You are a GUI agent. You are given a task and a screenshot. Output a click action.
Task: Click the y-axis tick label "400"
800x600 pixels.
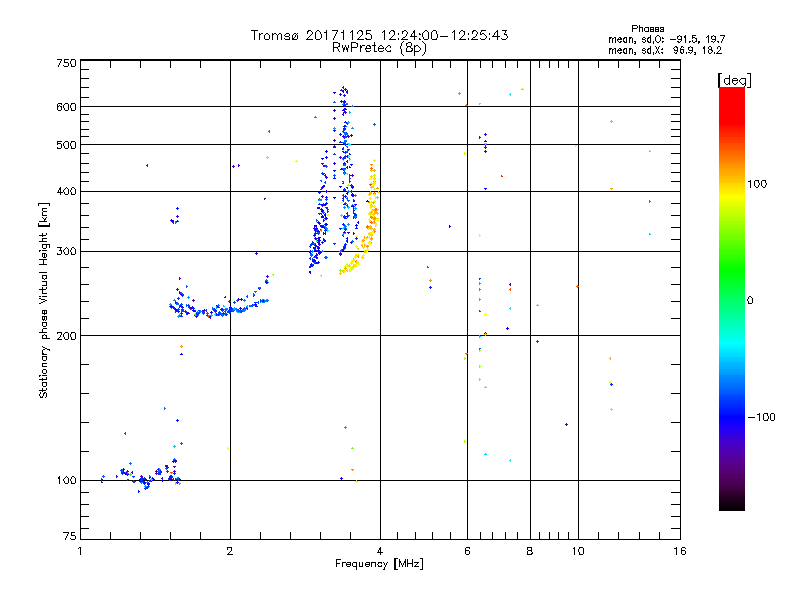point(67,191)
